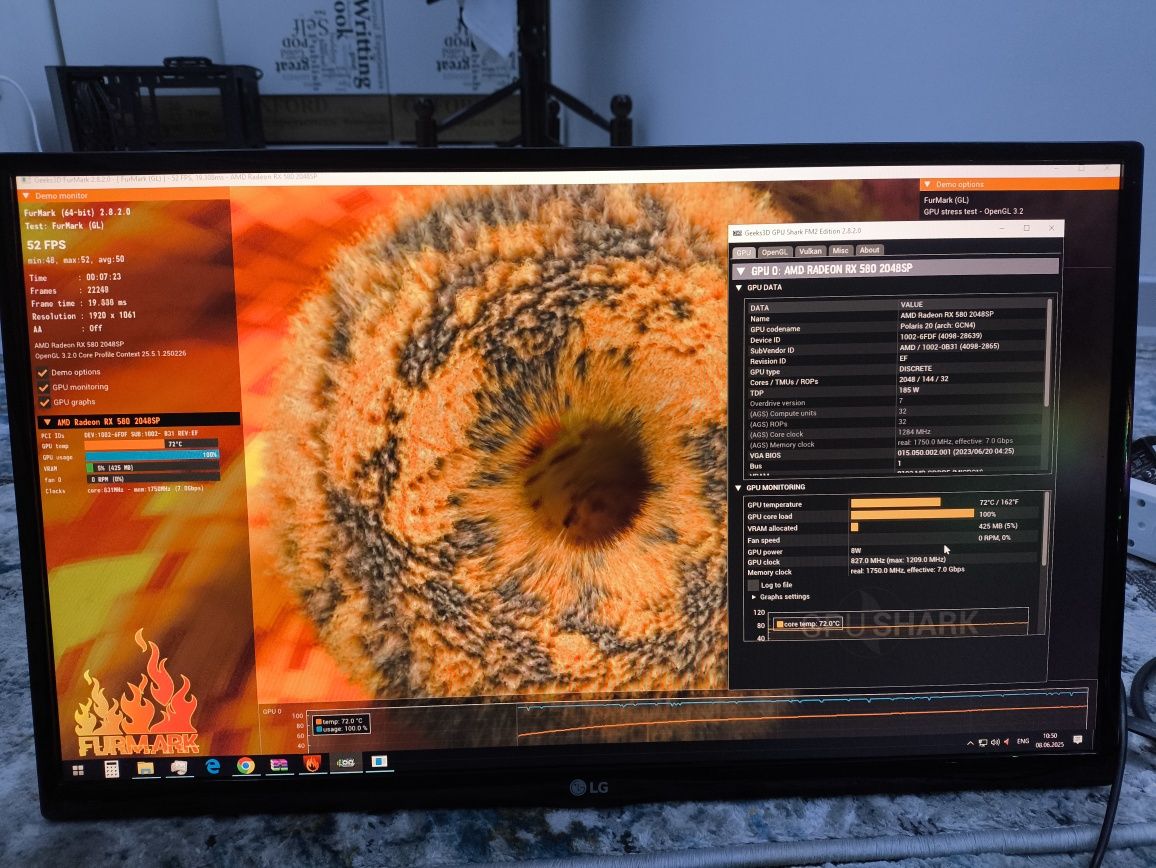
Task: Click the Resolution value 1920 x 1061
Action: coord(112,315)
